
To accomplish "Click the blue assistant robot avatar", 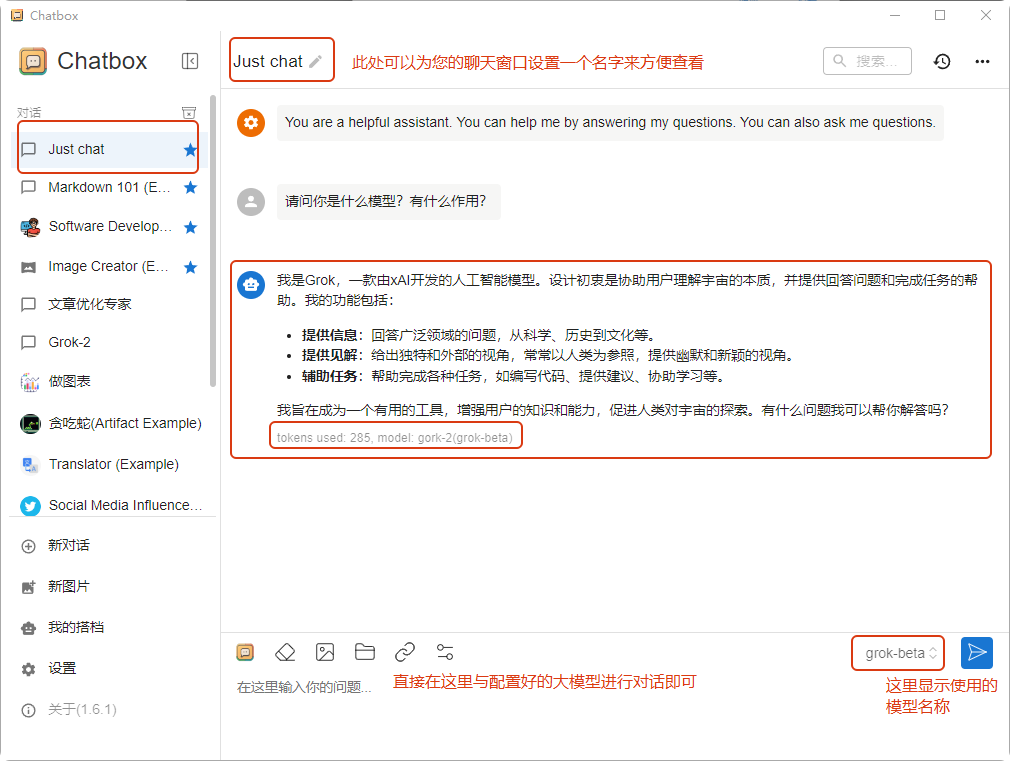I will pyautogui.click(x=251, y=284).
